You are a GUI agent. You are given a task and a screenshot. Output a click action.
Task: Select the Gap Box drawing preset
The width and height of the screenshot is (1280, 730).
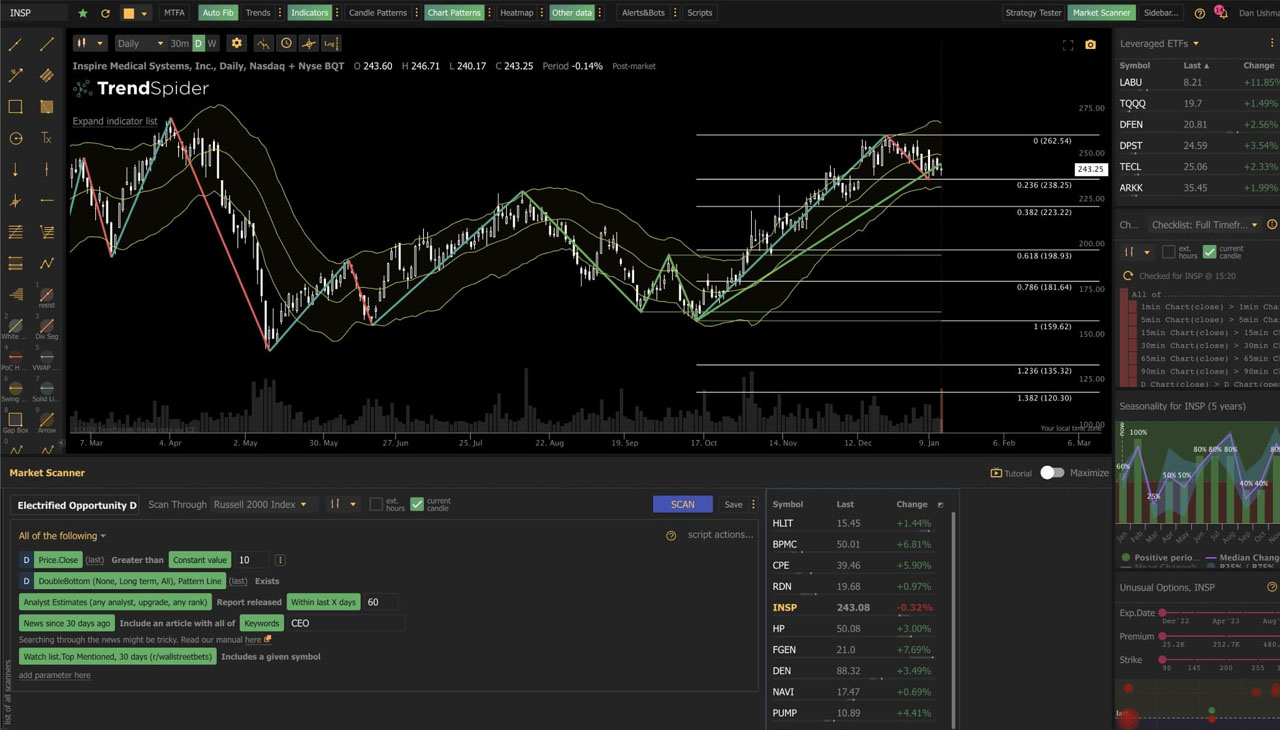coord(15,421)
